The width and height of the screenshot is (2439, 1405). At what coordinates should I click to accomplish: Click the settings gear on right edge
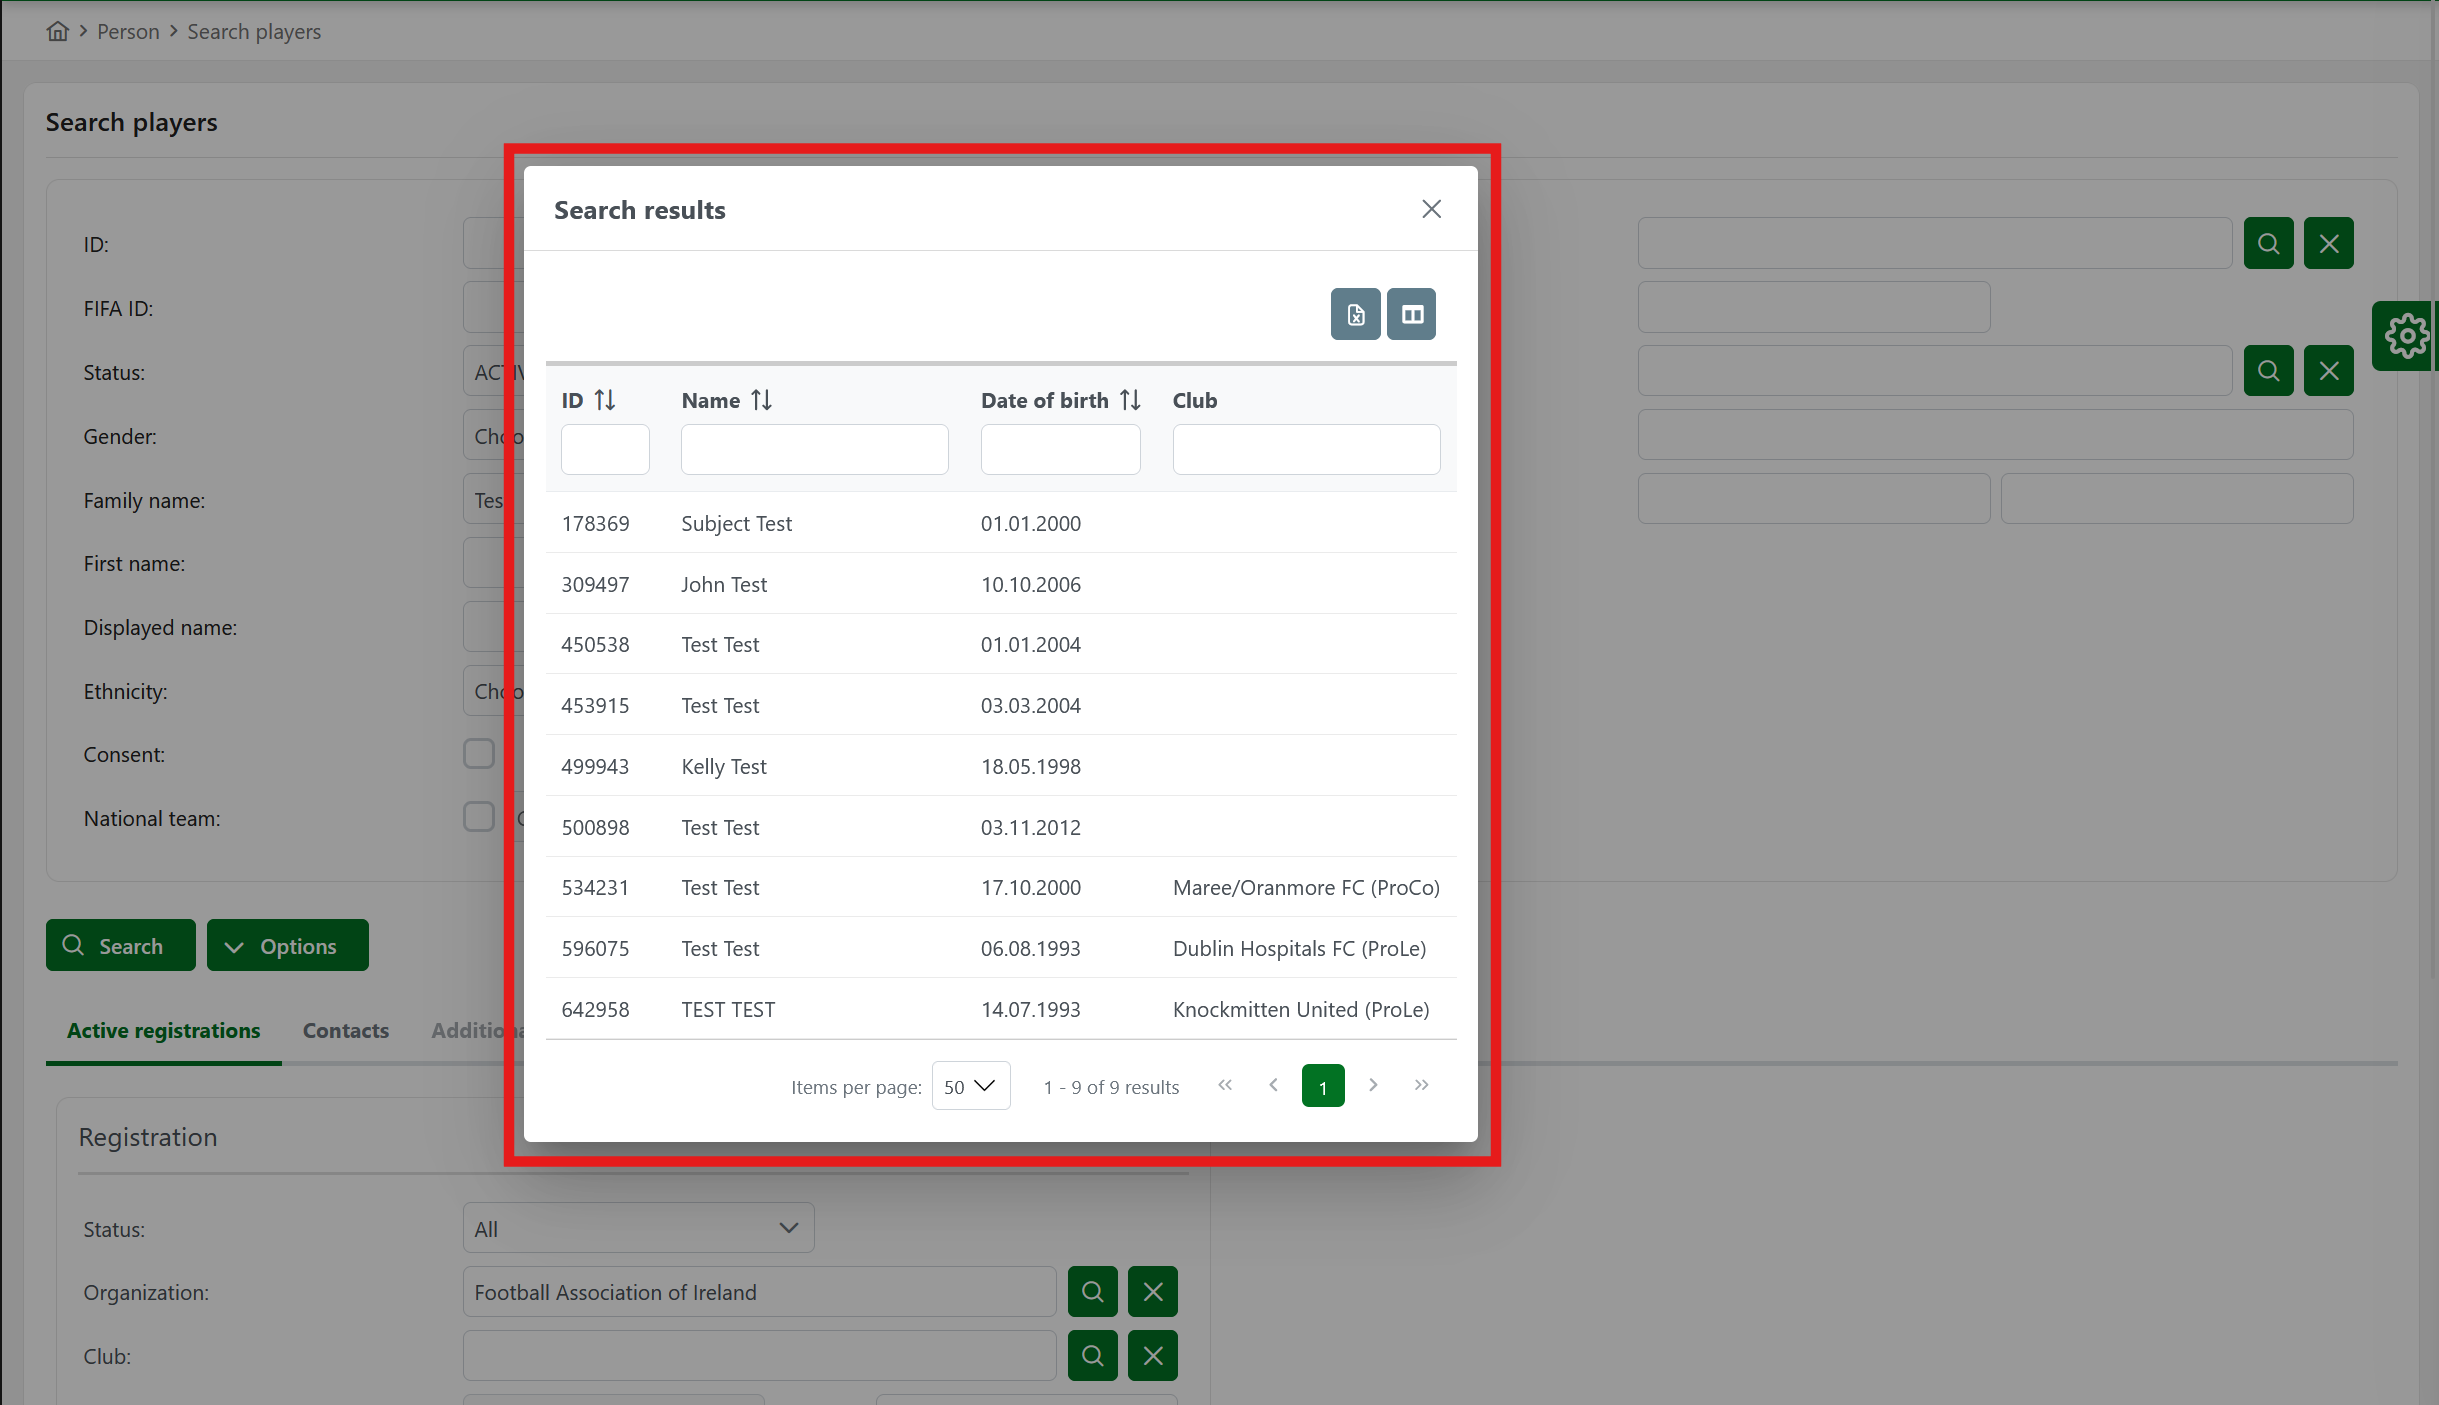[x=2405, y=336]
